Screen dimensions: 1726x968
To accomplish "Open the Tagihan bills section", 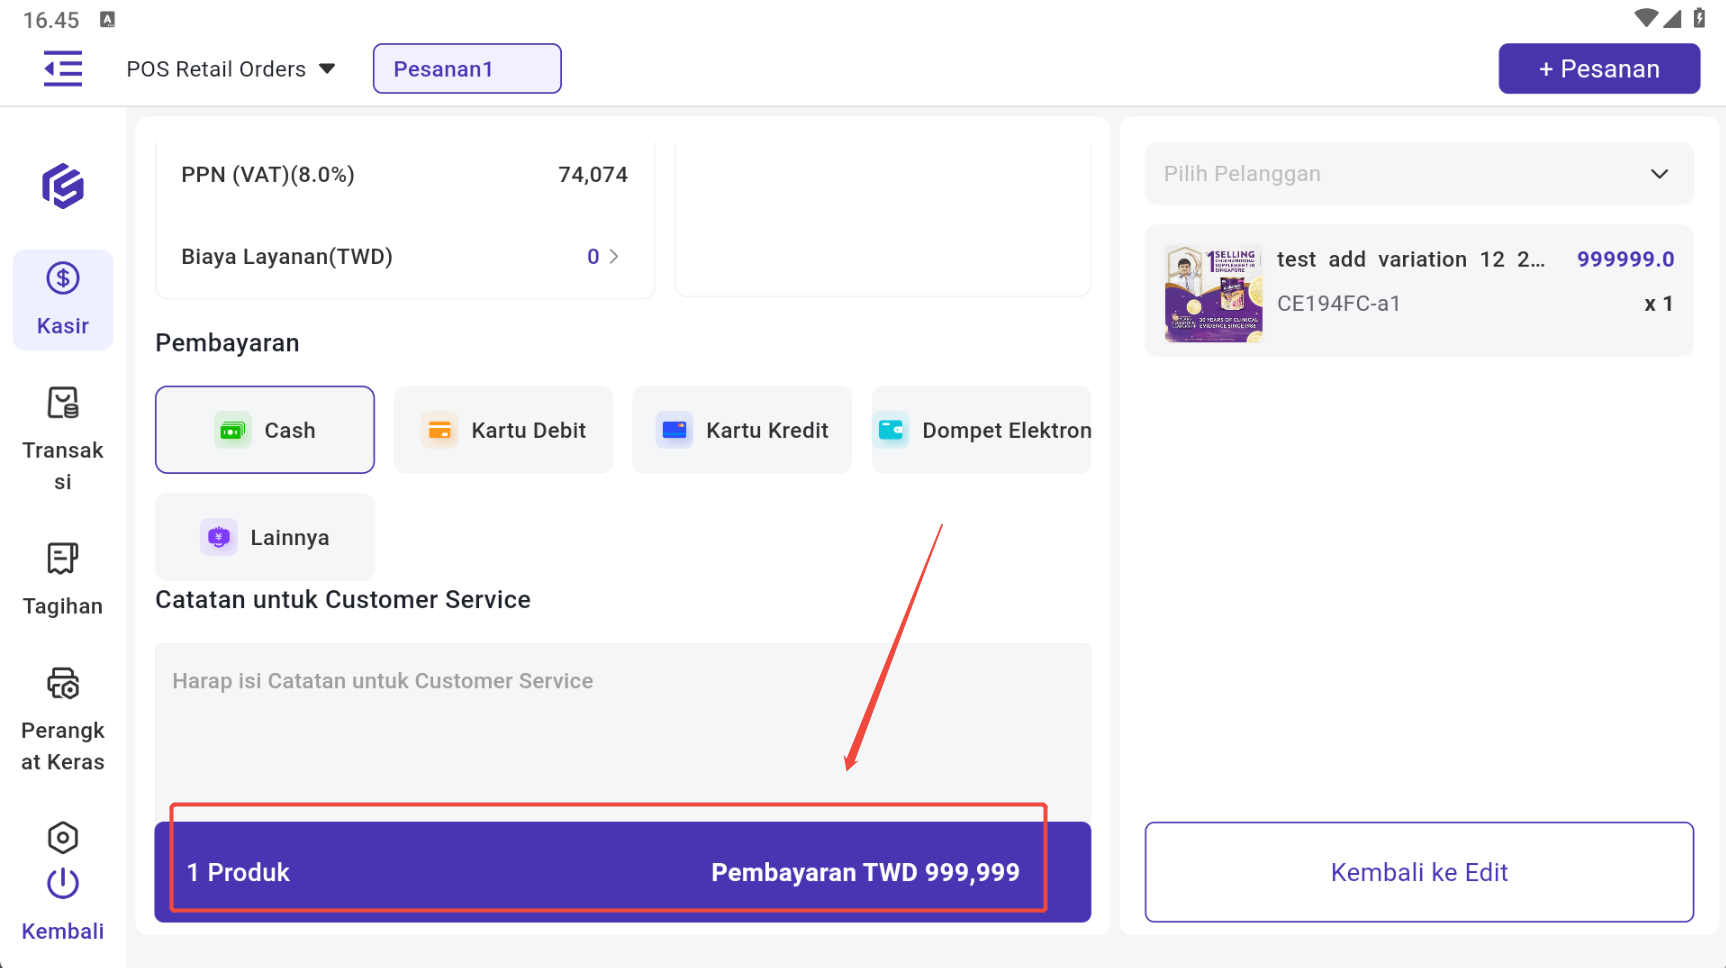I will pyautogui.click(x=63, y=579).
